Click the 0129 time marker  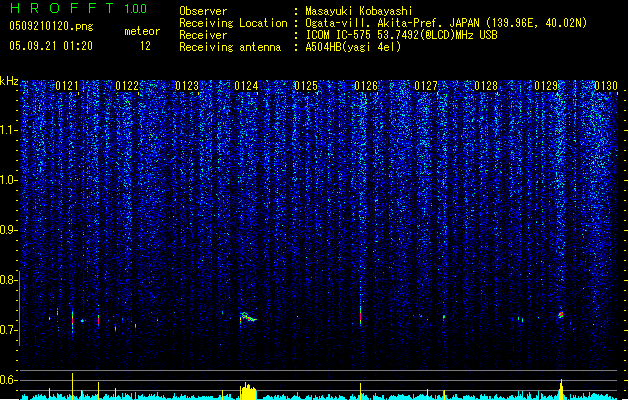click(546, 86)
